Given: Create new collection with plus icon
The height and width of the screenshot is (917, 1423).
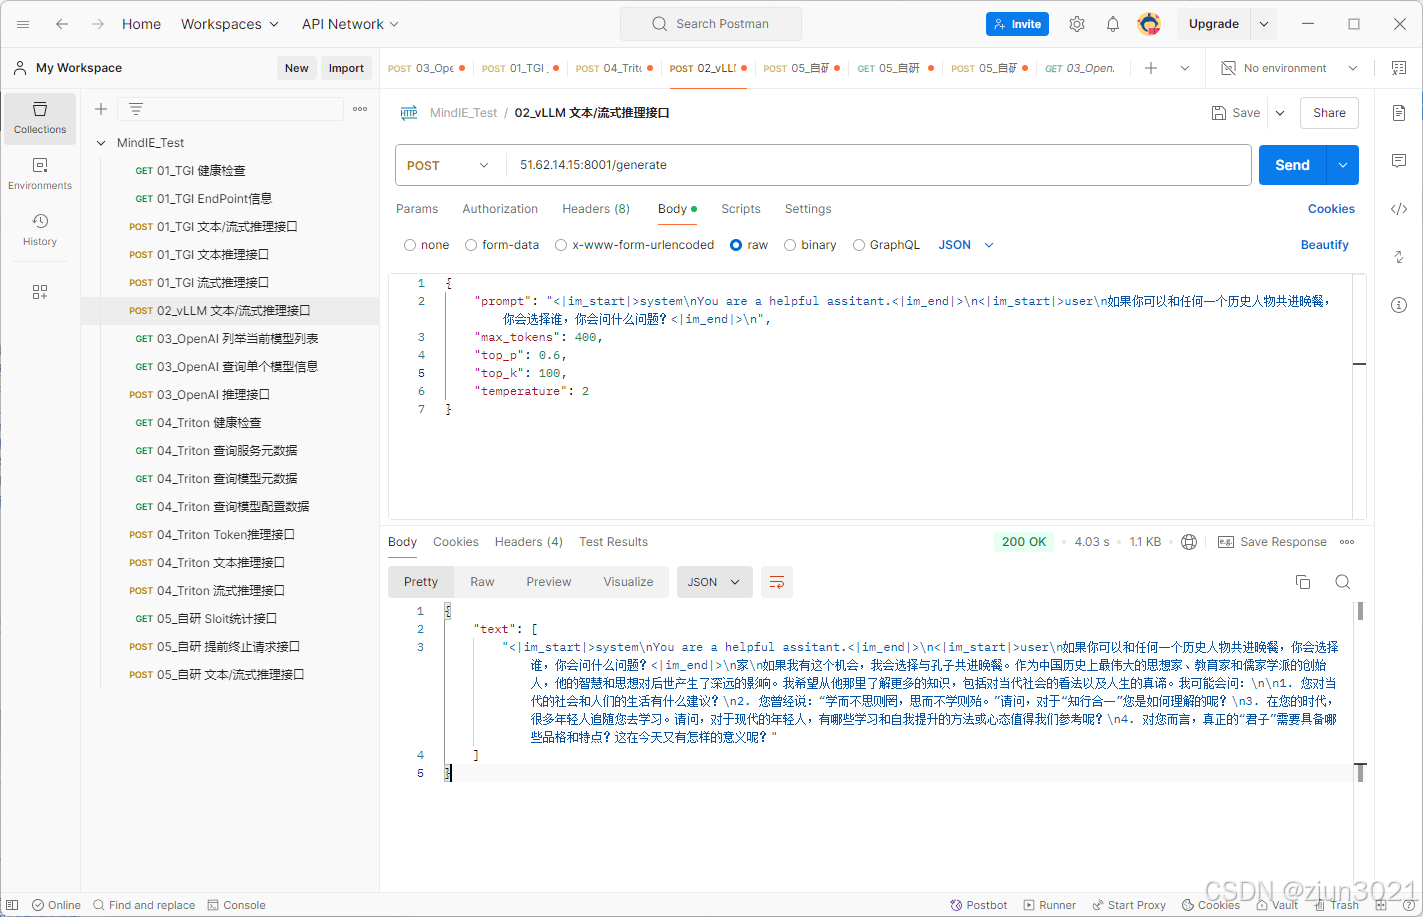Looking at the screenshot, I should click(x=101, y=109).
